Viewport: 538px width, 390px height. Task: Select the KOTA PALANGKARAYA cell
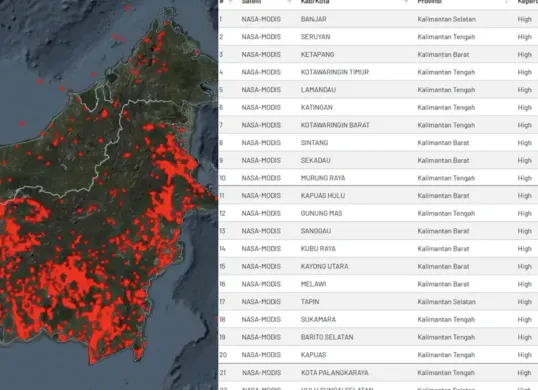(x=335, y=373)
